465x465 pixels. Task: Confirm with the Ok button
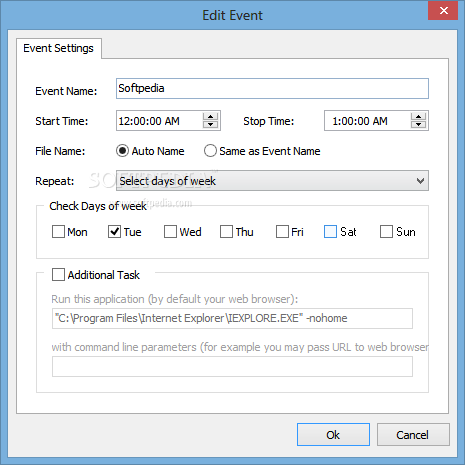tap(333, 435)
